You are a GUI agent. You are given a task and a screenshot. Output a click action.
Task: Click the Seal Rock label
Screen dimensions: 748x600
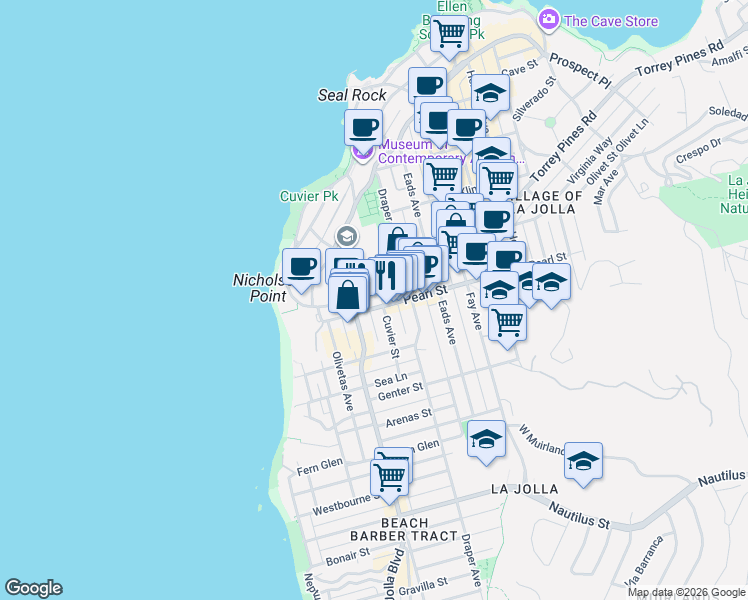(352, 95)
